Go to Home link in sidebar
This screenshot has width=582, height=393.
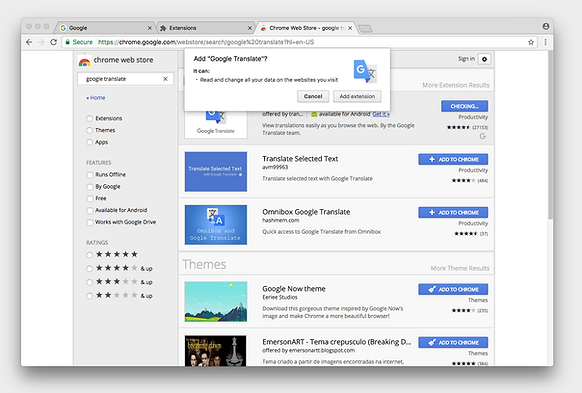click(x=96, y=98)
